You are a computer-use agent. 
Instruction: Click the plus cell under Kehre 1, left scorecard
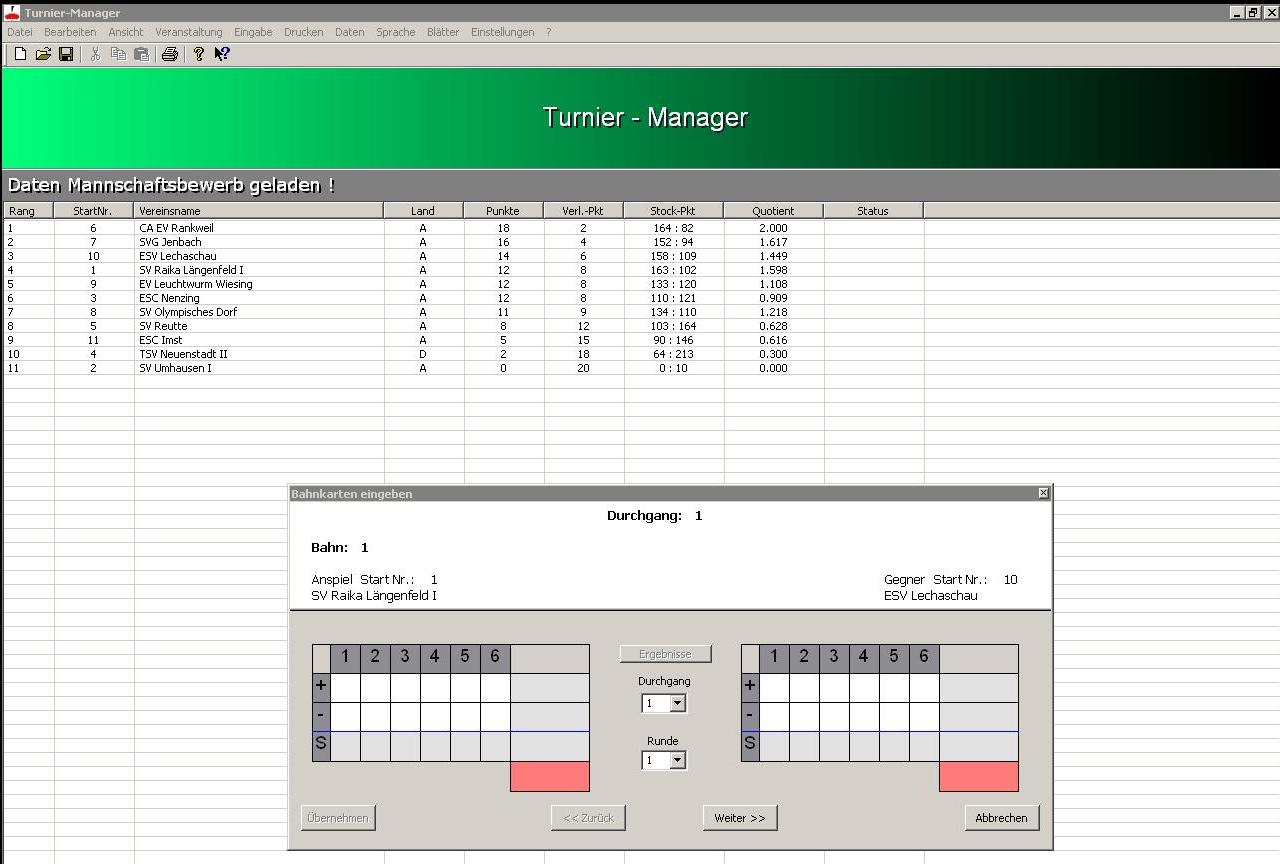(345, 688)
